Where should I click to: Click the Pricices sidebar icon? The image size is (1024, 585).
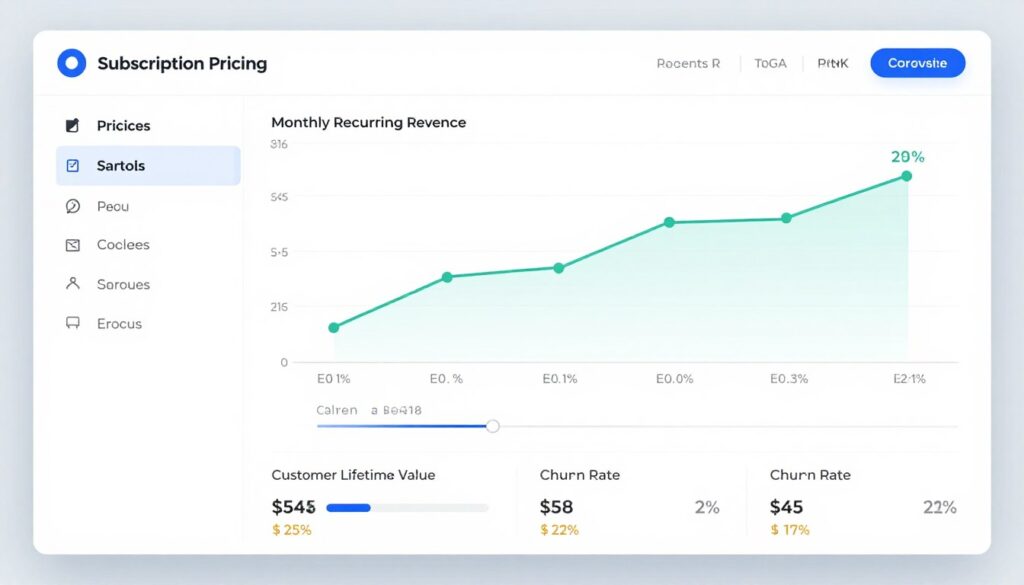pyautogui.click(x=72, y=125)
